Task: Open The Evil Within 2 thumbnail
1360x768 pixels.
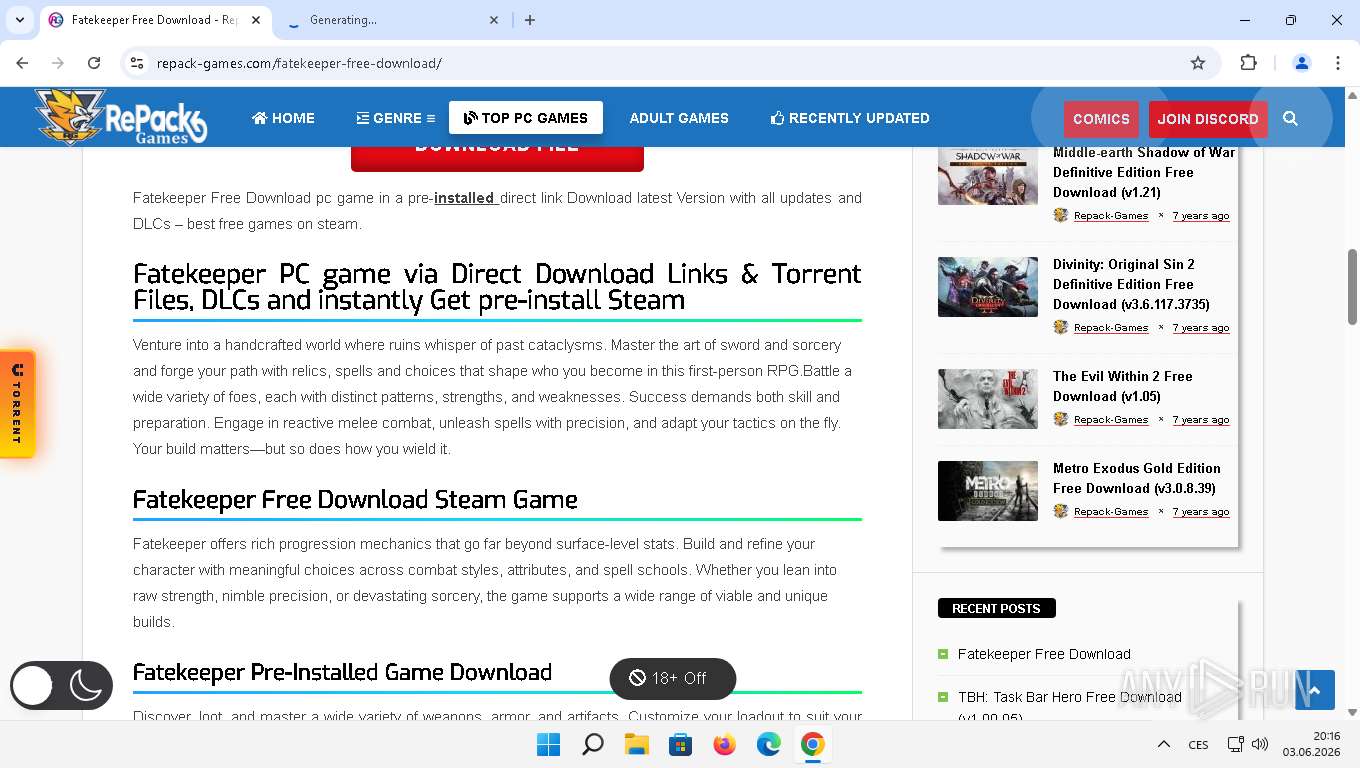Action: (988, 399)
